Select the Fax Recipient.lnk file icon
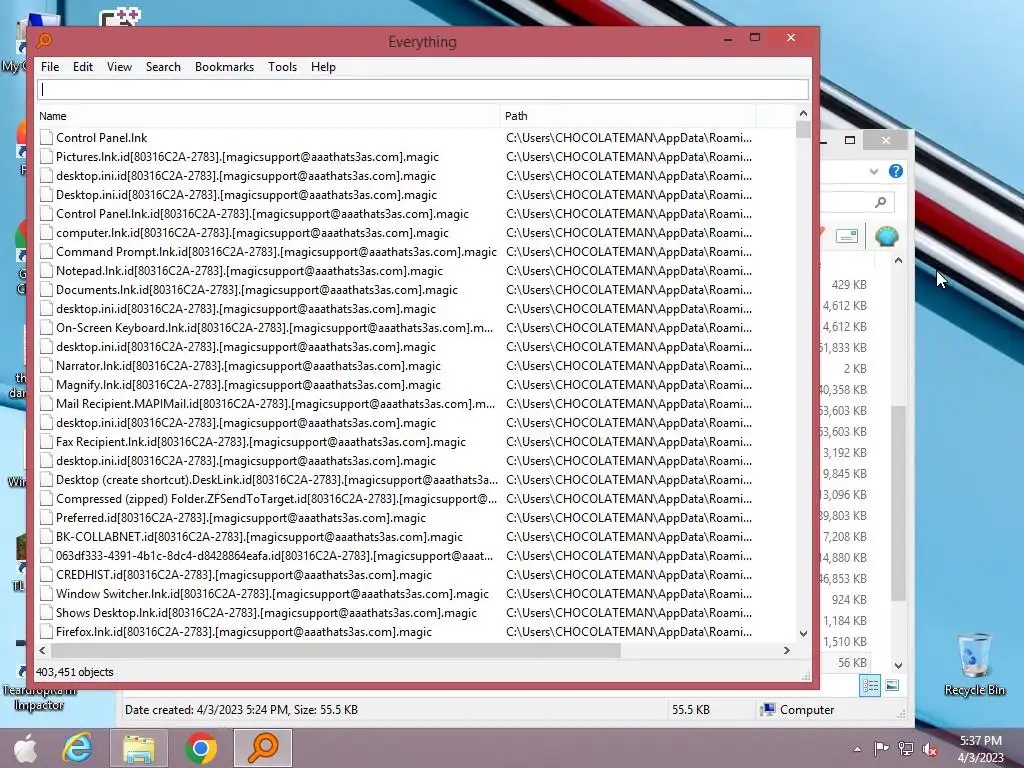This screenshot has width=1024, height=768. [x=46, y=441]
